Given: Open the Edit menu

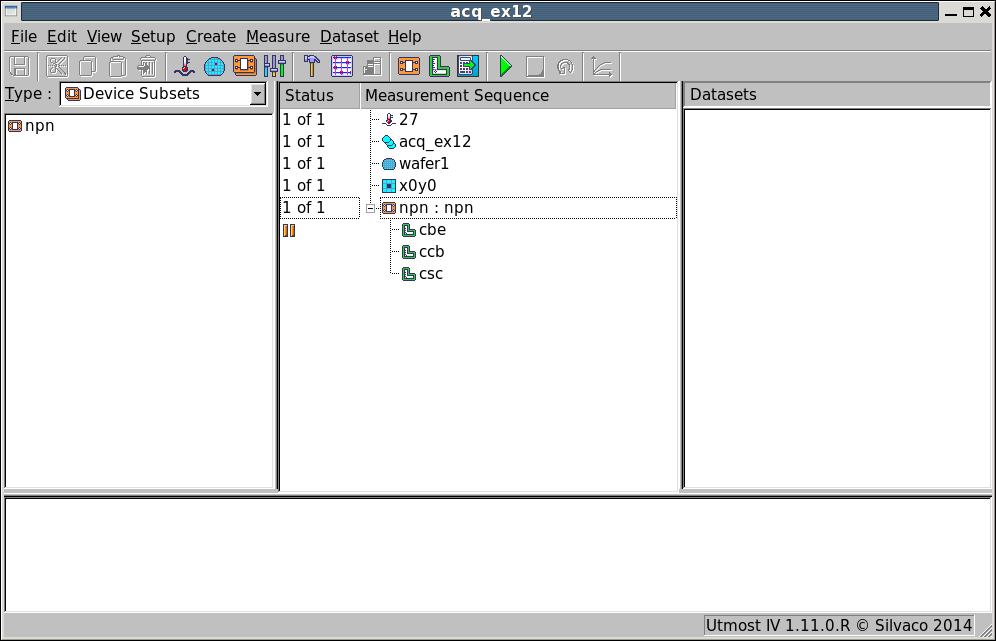Looking at the screenshot, I should click(62, 37).
